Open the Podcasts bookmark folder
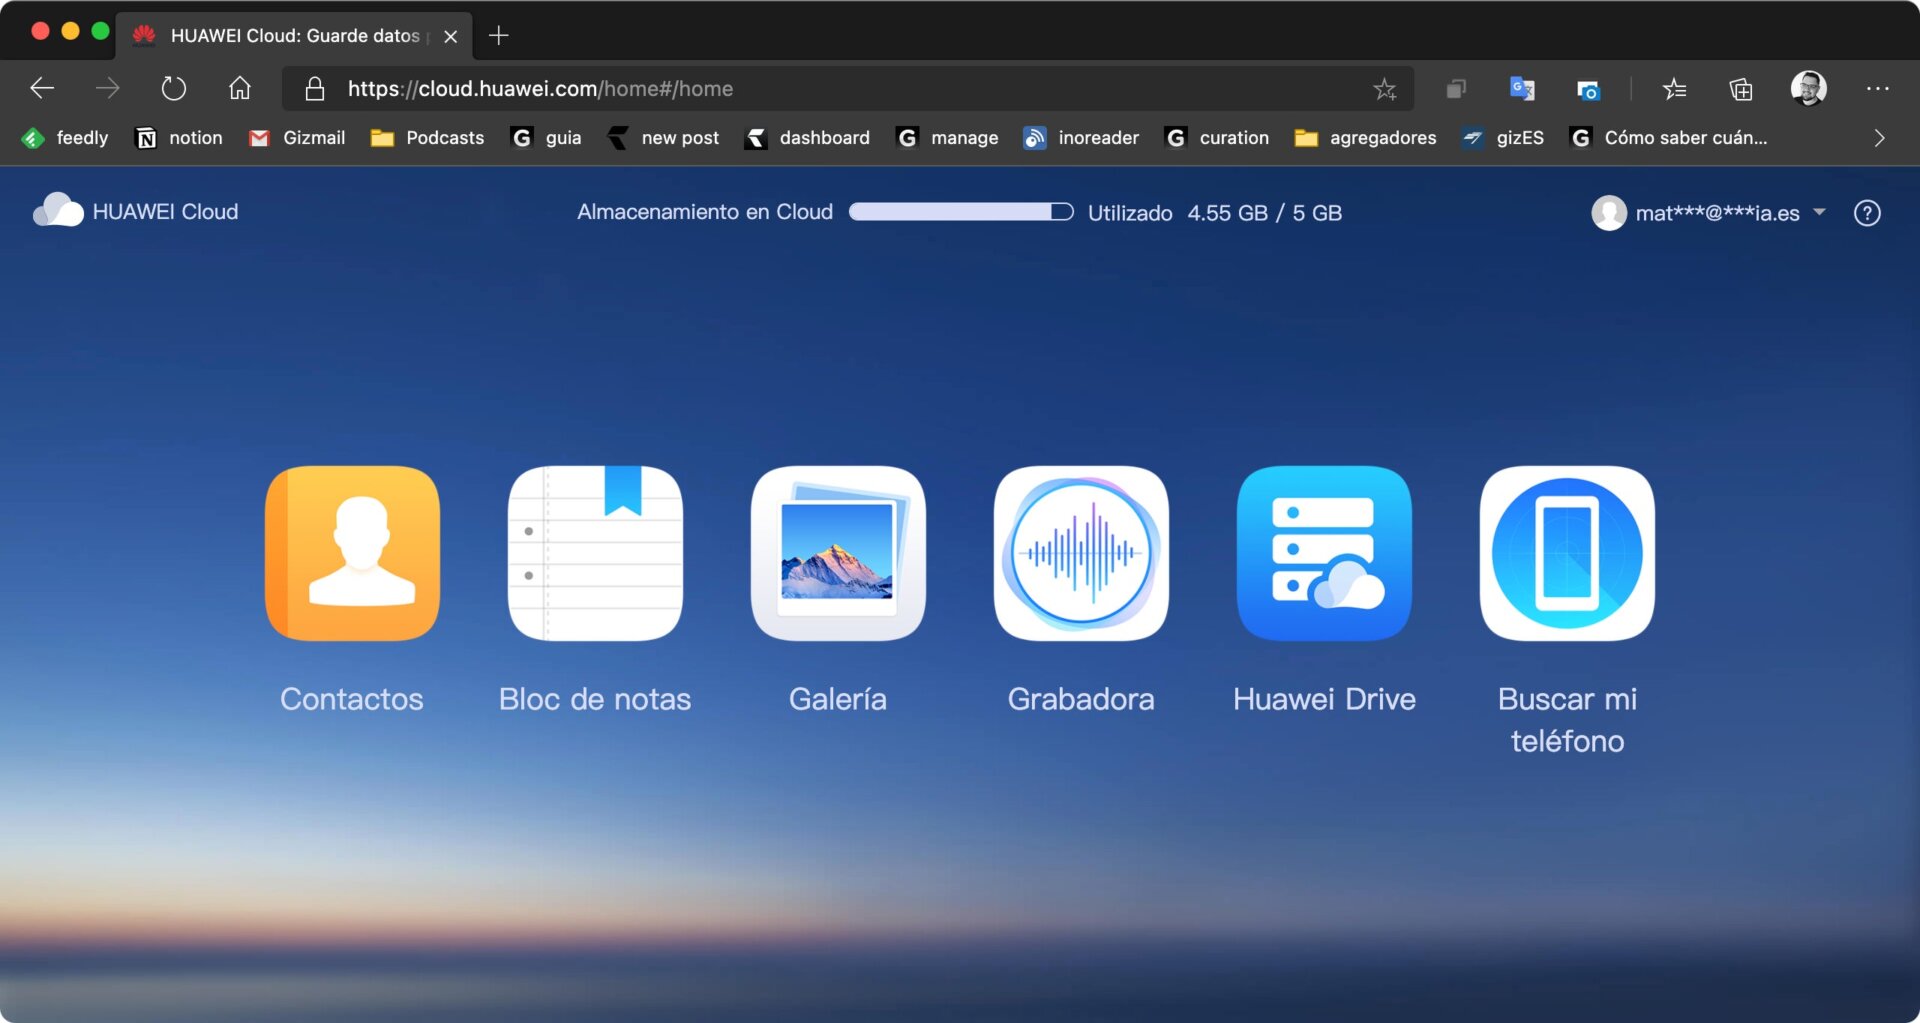 (x=428, y=138)
